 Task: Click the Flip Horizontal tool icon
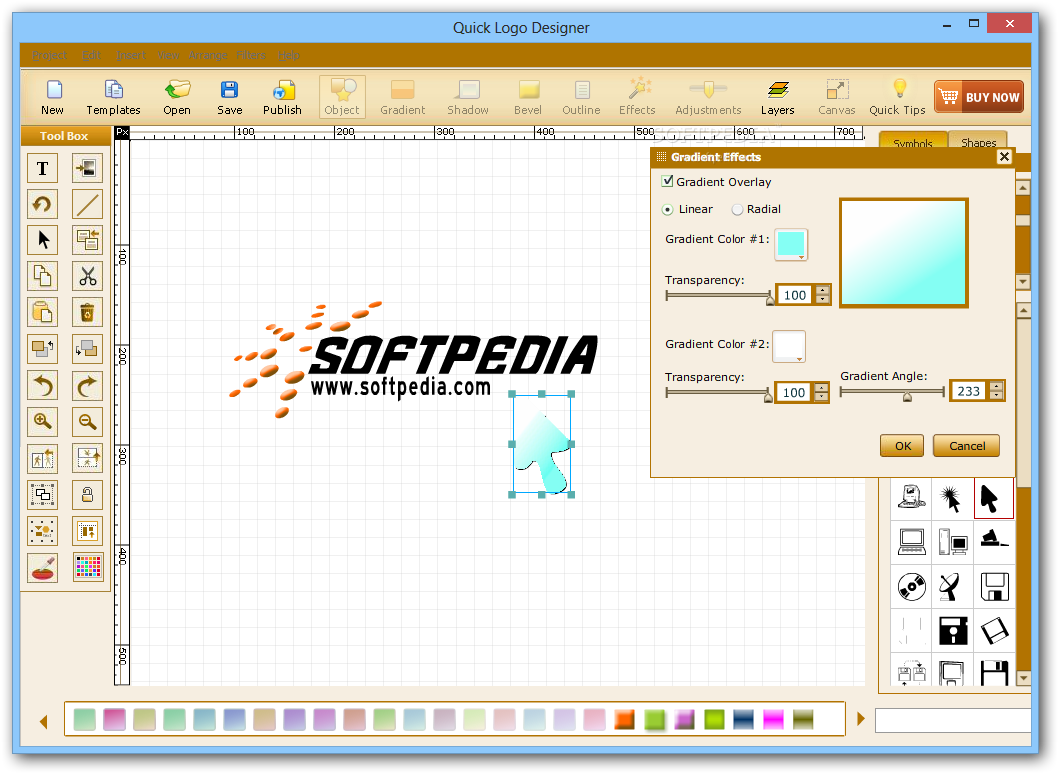[43, 459]
